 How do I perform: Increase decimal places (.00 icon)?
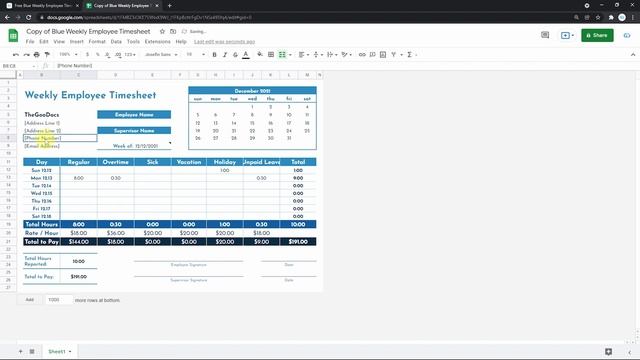click(118, 55)
